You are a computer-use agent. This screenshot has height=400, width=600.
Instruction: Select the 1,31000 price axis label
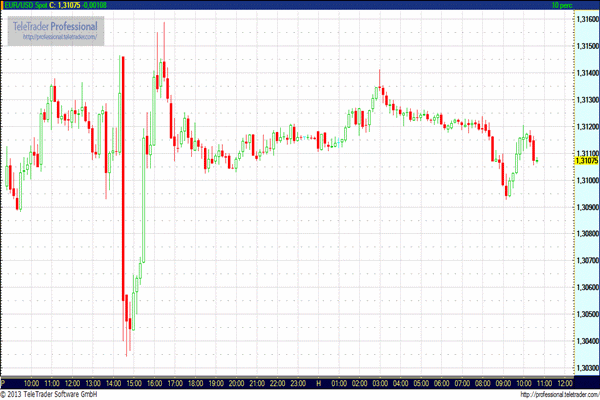[587, 180]
